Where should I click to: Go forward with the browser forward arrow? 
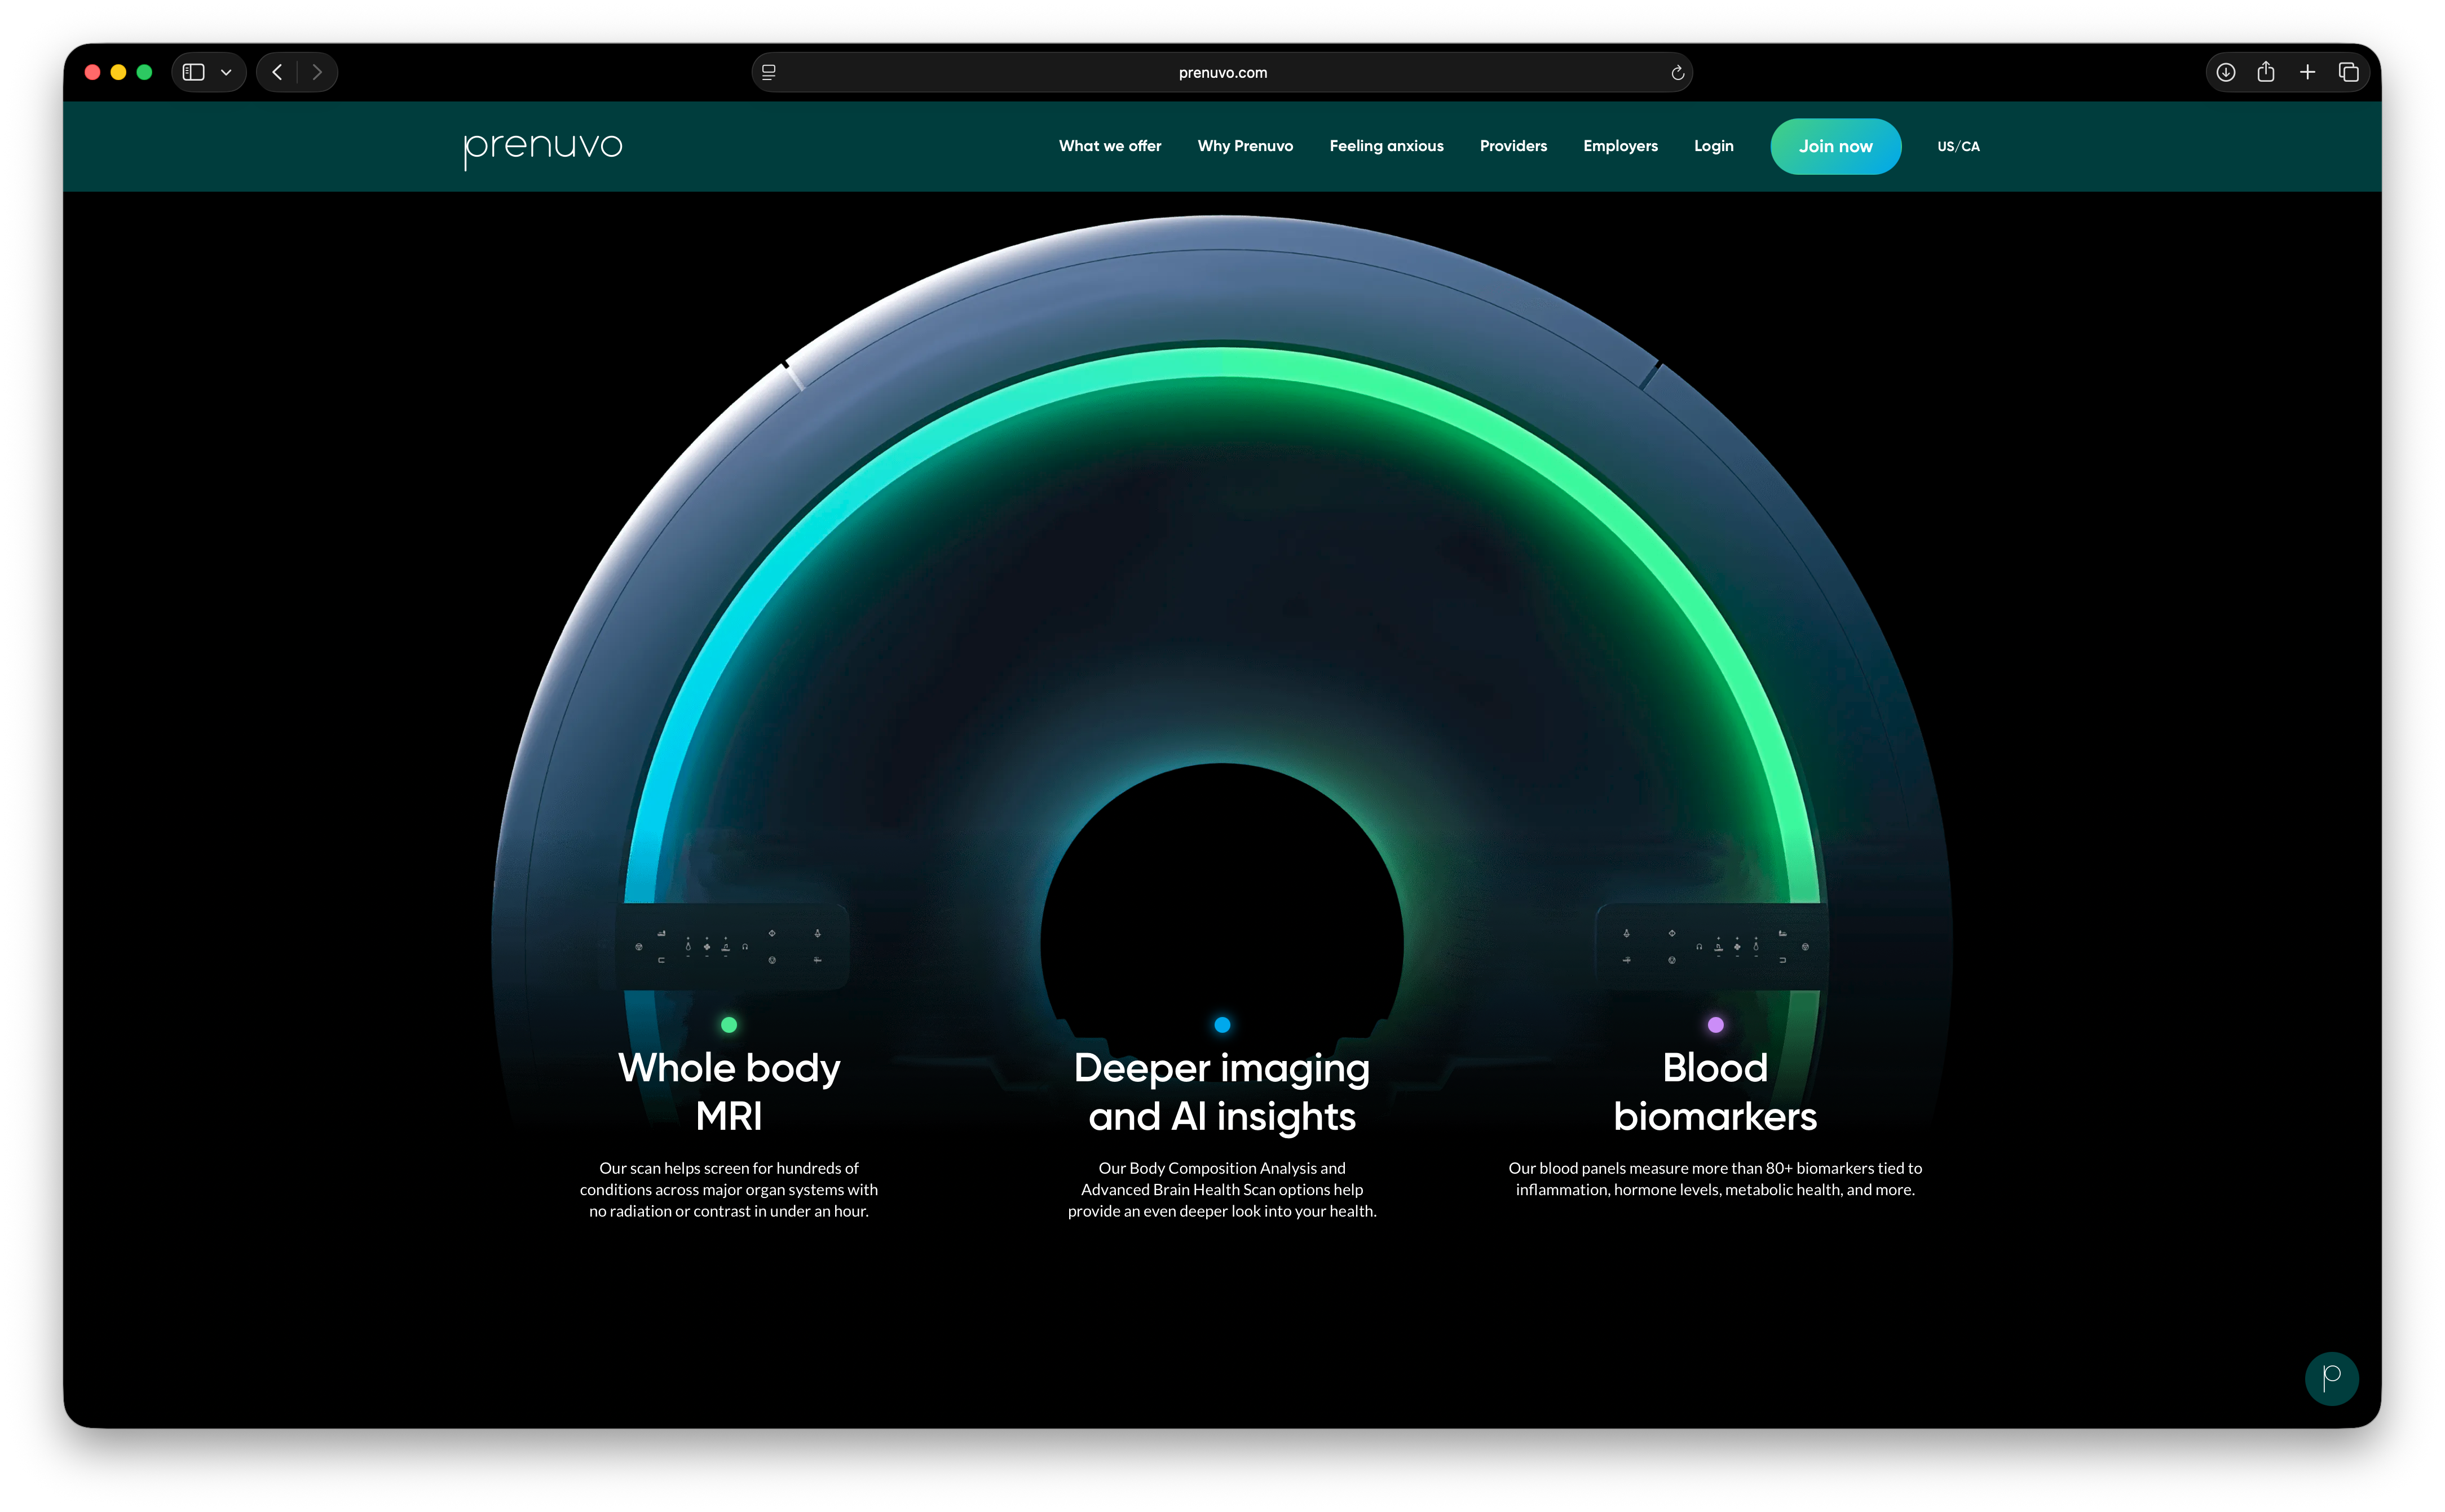click(x=317, y=72)
